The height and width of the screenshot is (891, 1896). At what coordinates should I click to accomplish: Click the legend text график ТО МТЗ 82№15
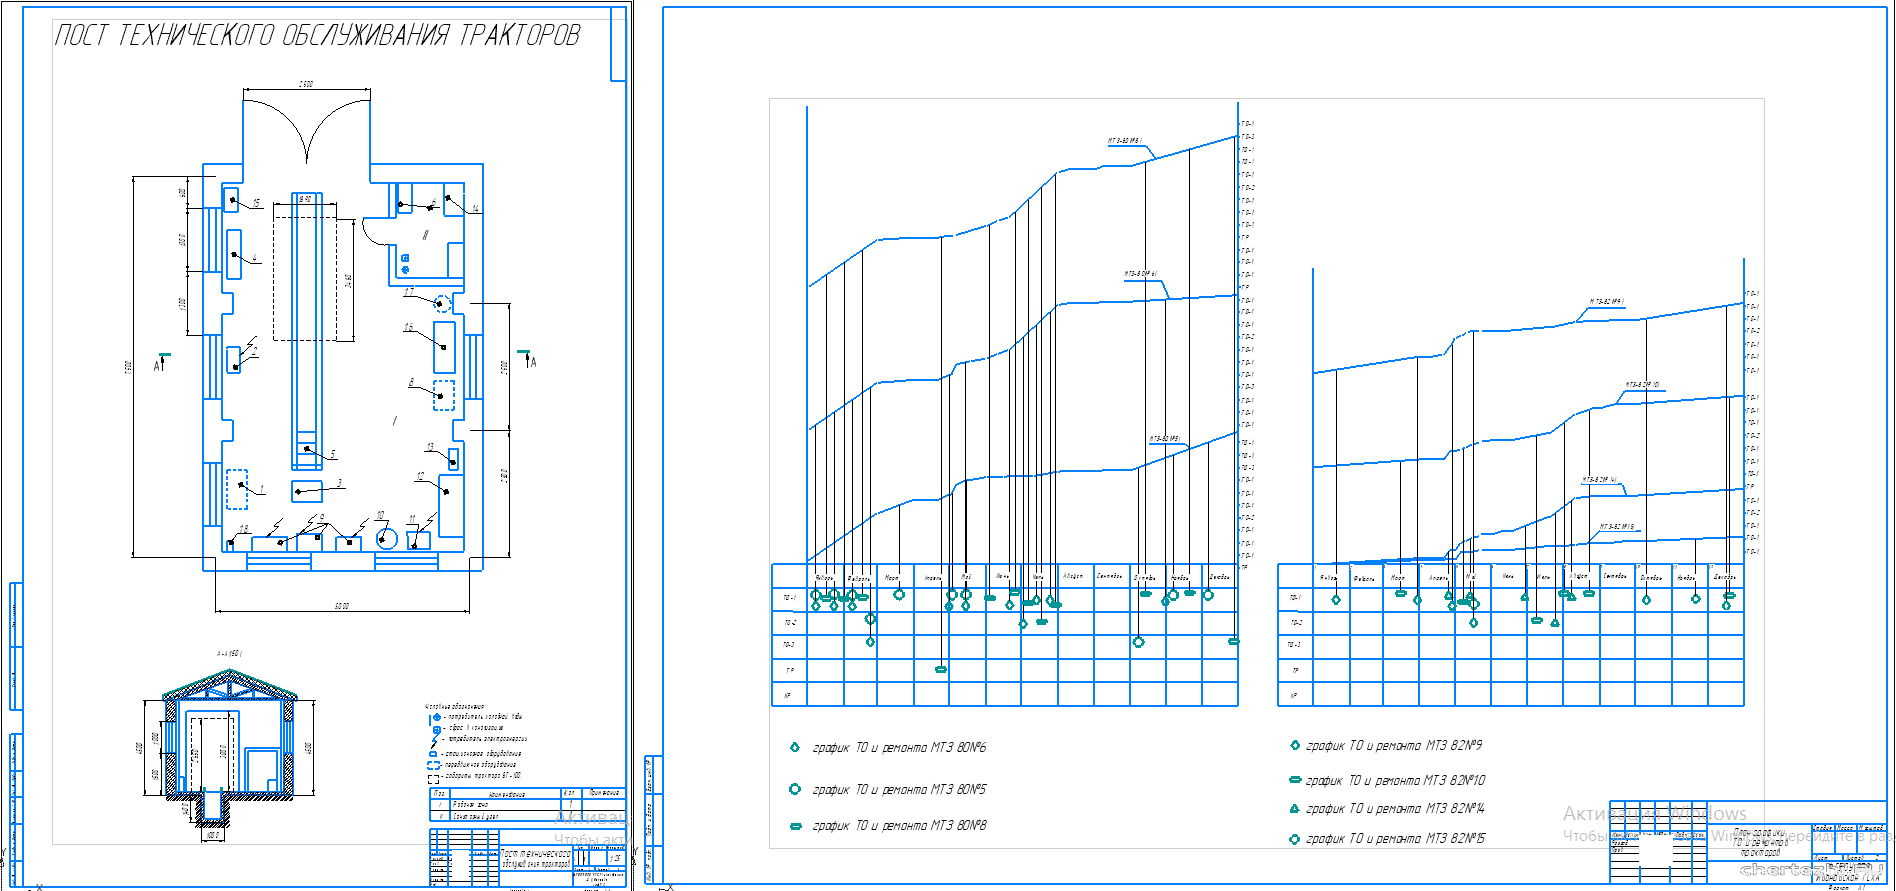(x=1395, y=839)
